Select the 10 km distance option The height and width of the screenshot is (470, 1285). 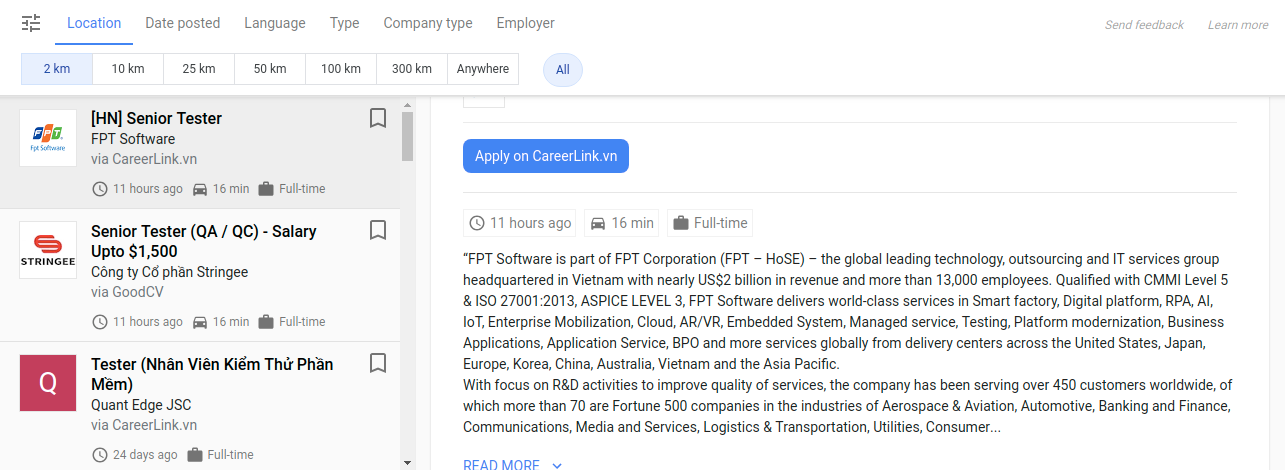point(128,69)
